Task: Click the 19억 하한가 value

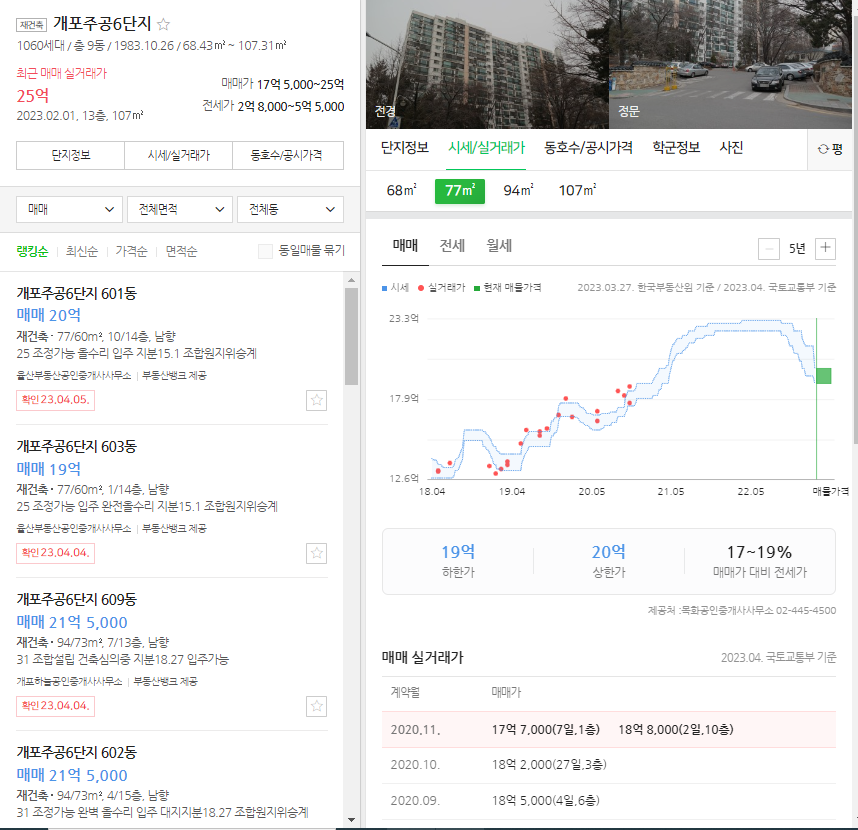Action: pos(458,552)
